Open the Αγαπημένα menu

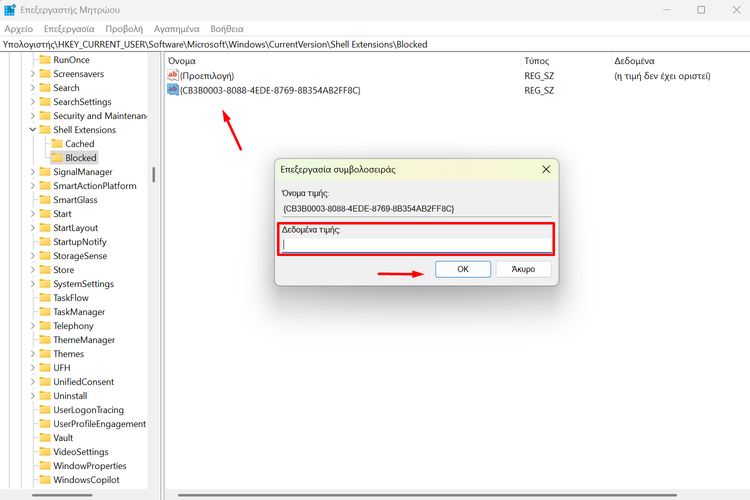[176, 29]
